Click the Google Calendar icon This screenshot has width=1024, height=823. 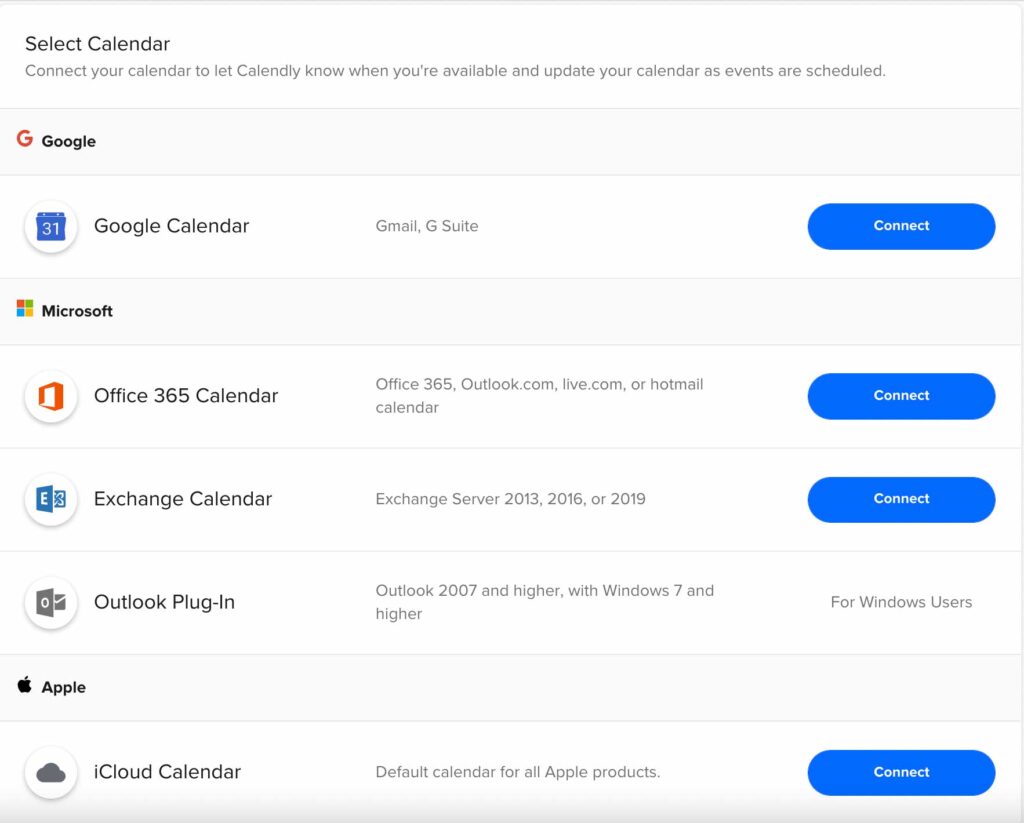[x=51, y=227]
